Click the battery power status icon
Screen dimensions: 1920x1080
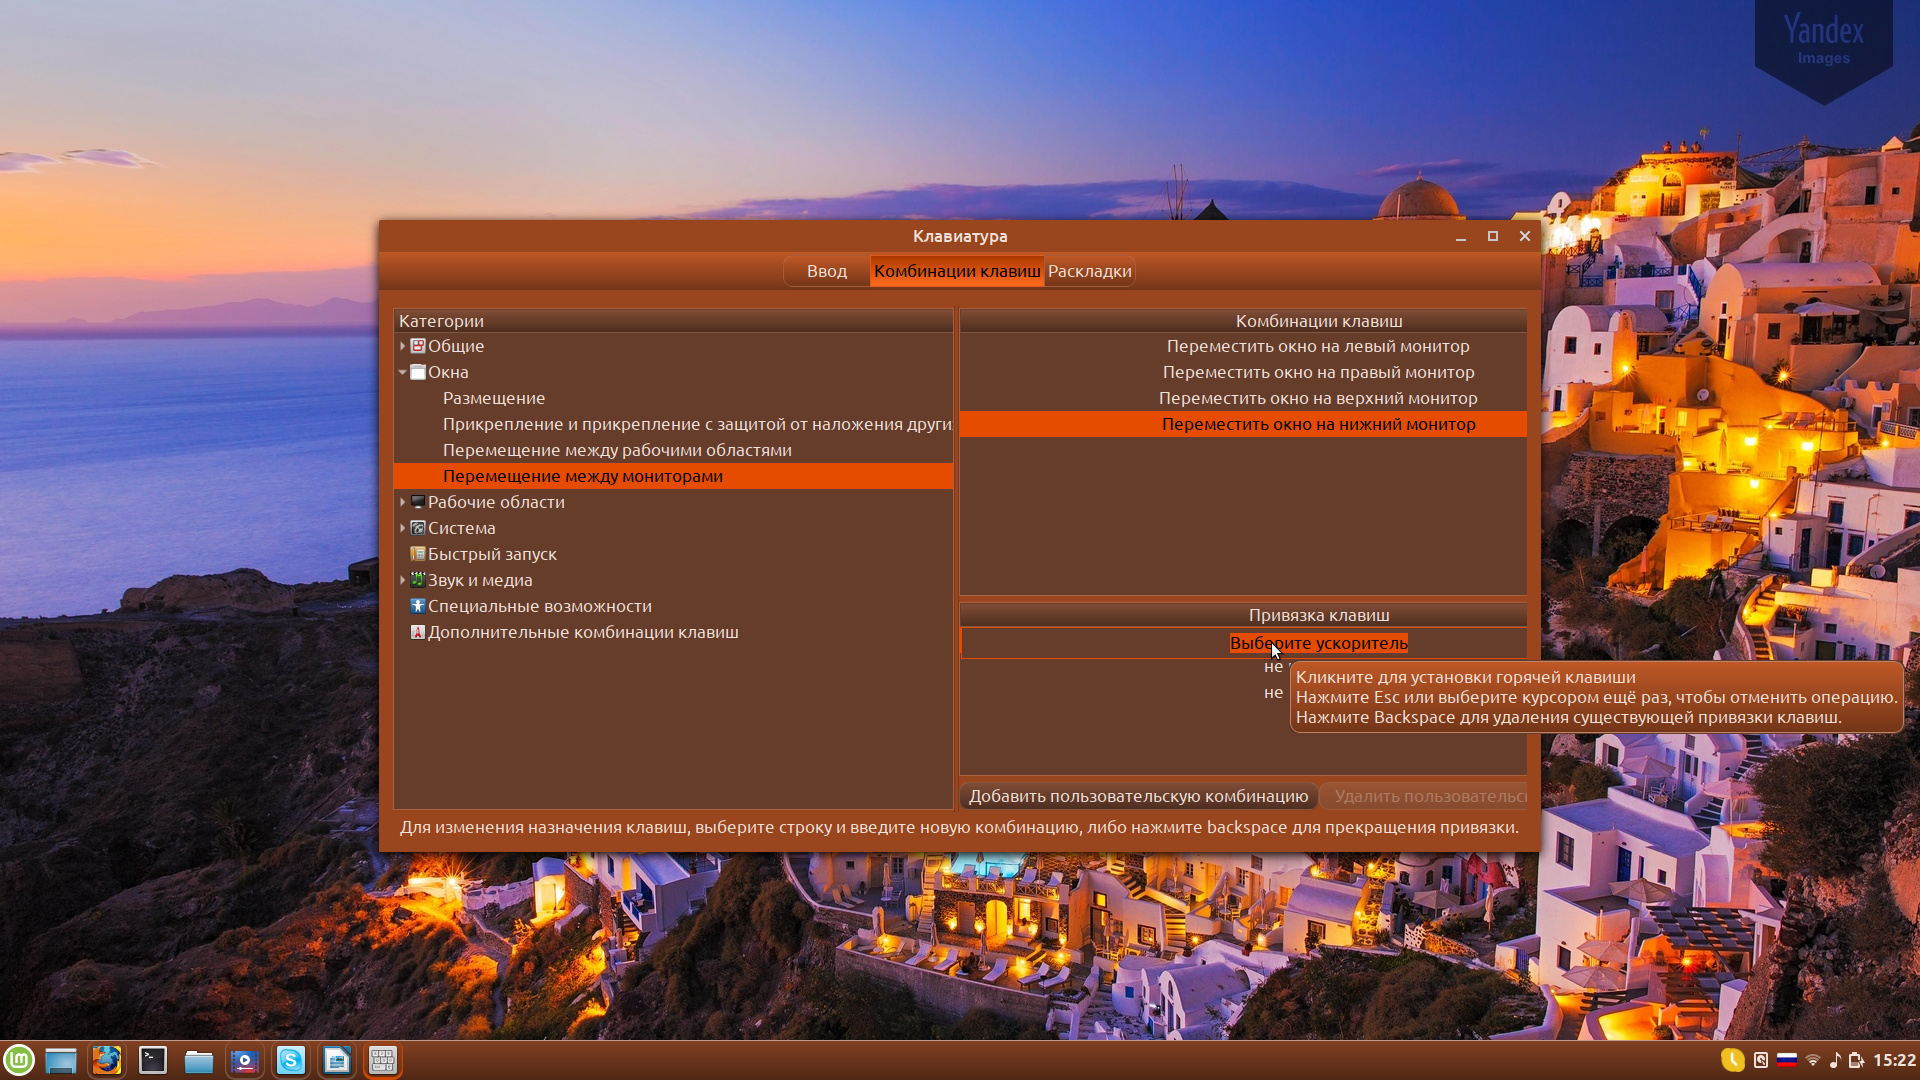coord(1856,1060)
